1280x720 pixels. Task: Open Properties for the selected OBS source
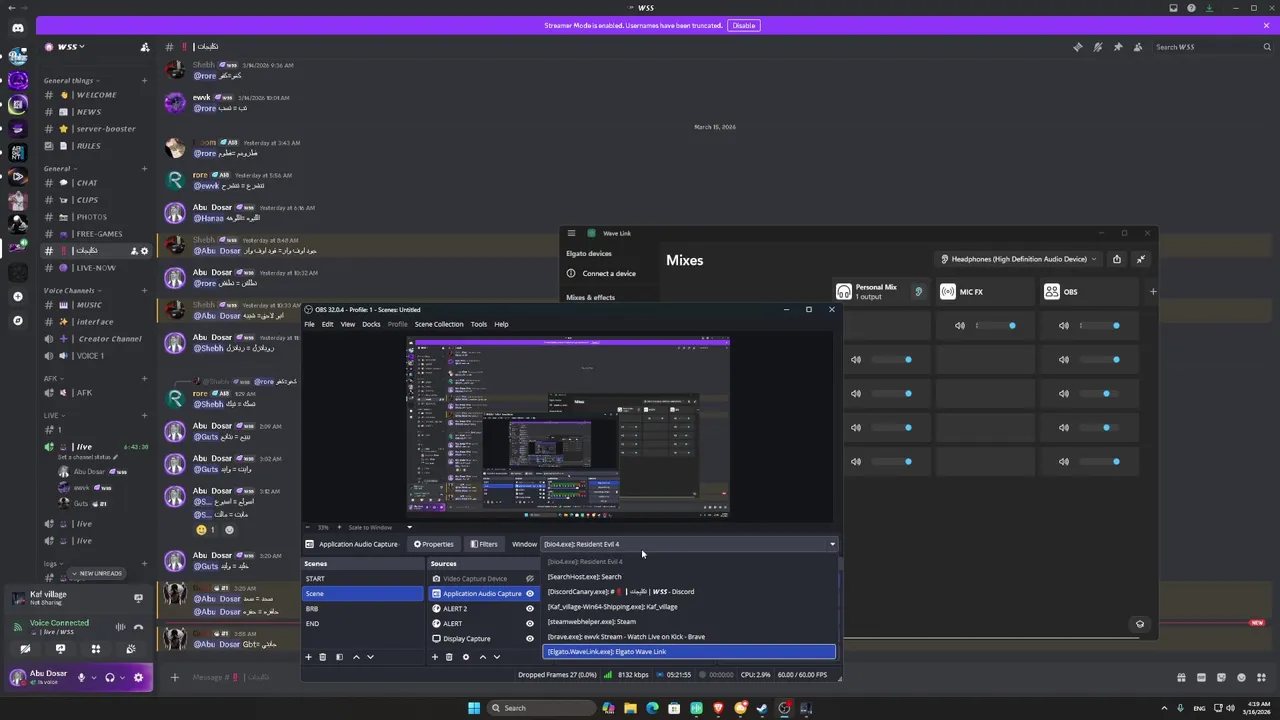click(434, 544)
